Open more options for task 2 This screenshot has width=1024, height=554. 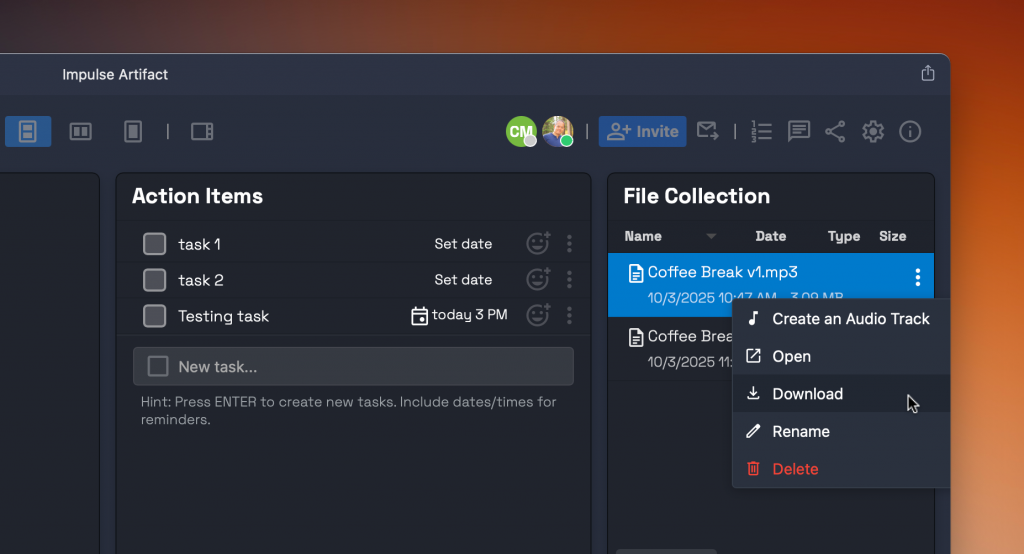(569, 280)
